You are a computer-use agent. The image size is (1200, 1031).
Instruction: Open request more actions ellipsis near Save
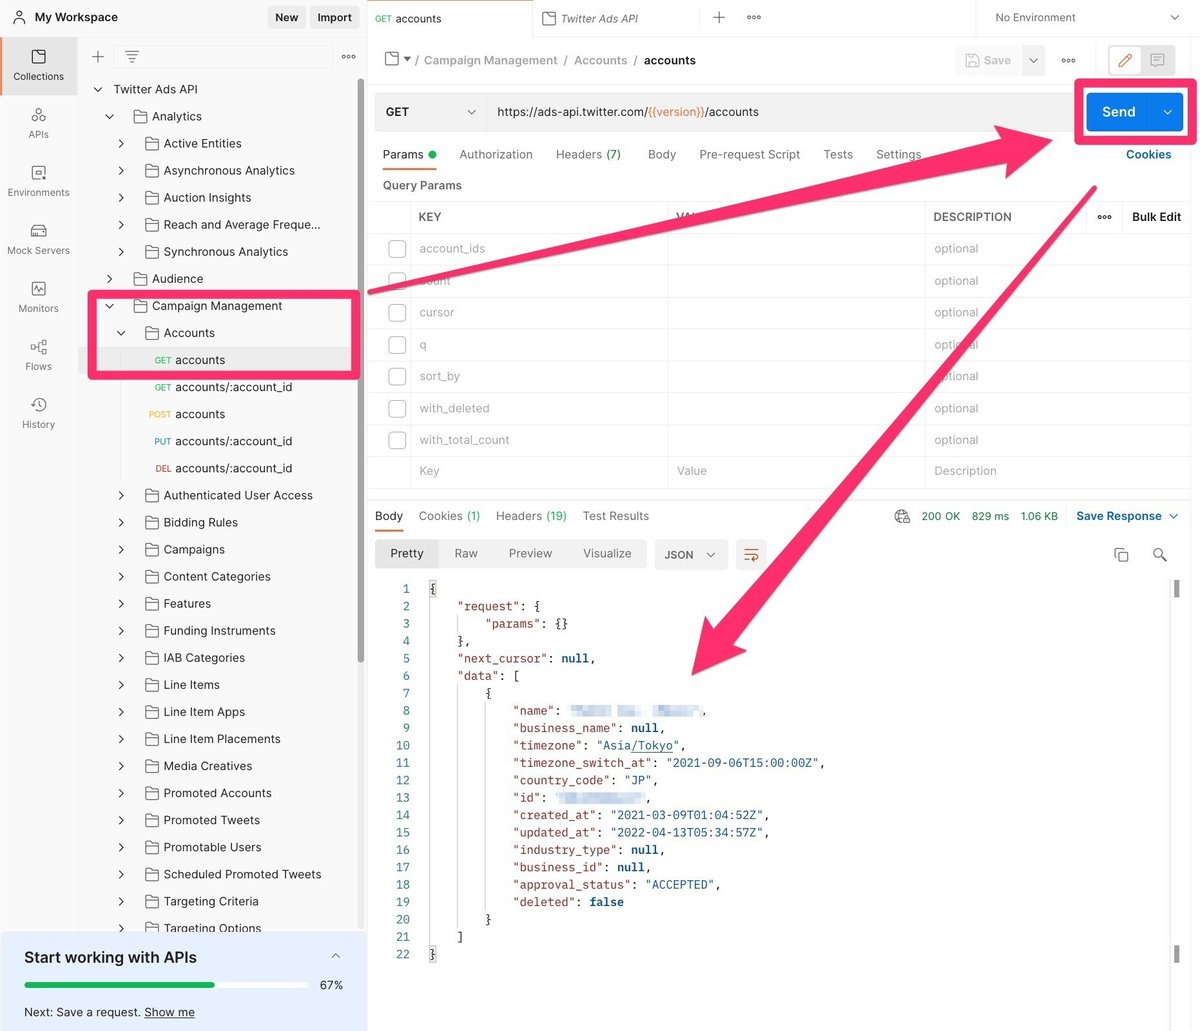(1068, 60)
